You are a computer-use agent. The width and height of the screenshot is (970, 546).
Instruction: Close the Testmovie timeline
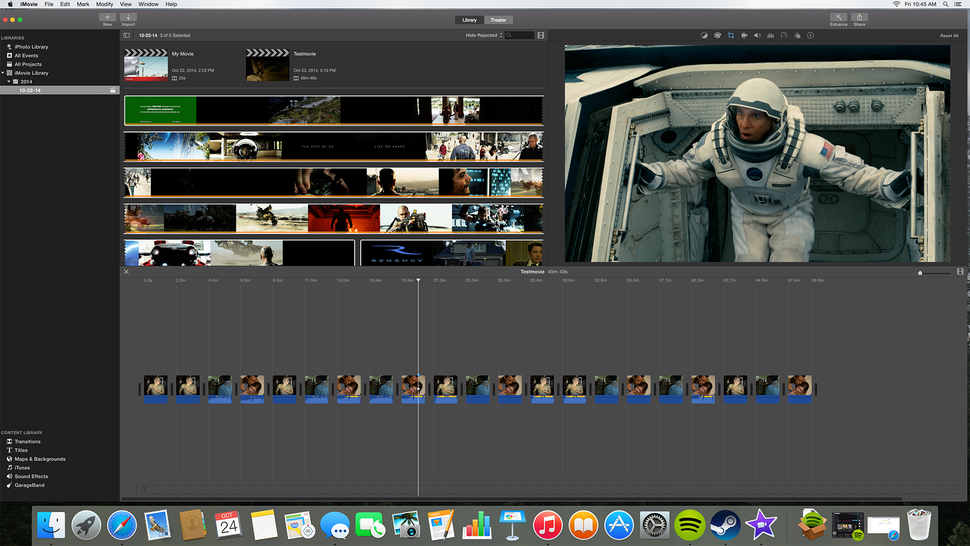tap(126, 271)
